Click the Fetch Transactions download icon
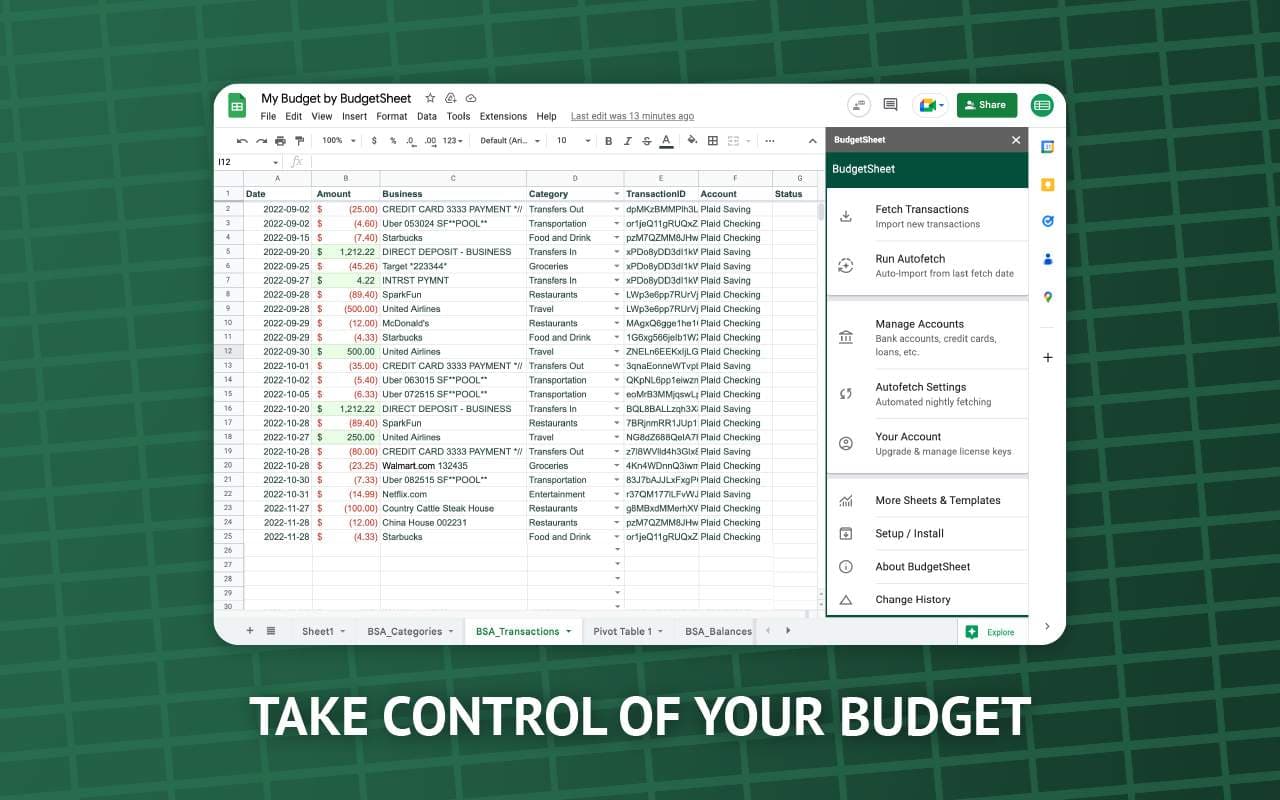Screen dimensions: 1280x800 click(x=847, y=216)
